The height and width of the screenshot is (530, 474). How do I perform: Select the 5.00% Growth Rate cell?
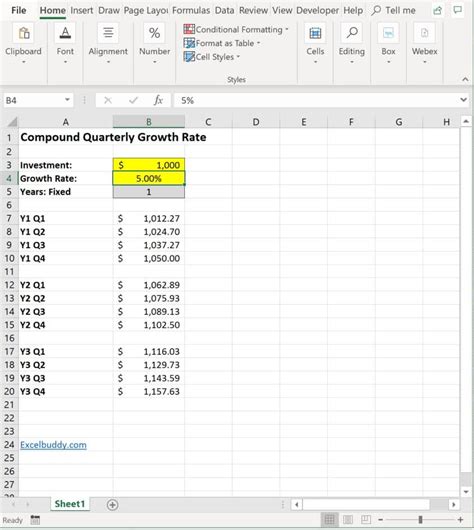[149, 178]
